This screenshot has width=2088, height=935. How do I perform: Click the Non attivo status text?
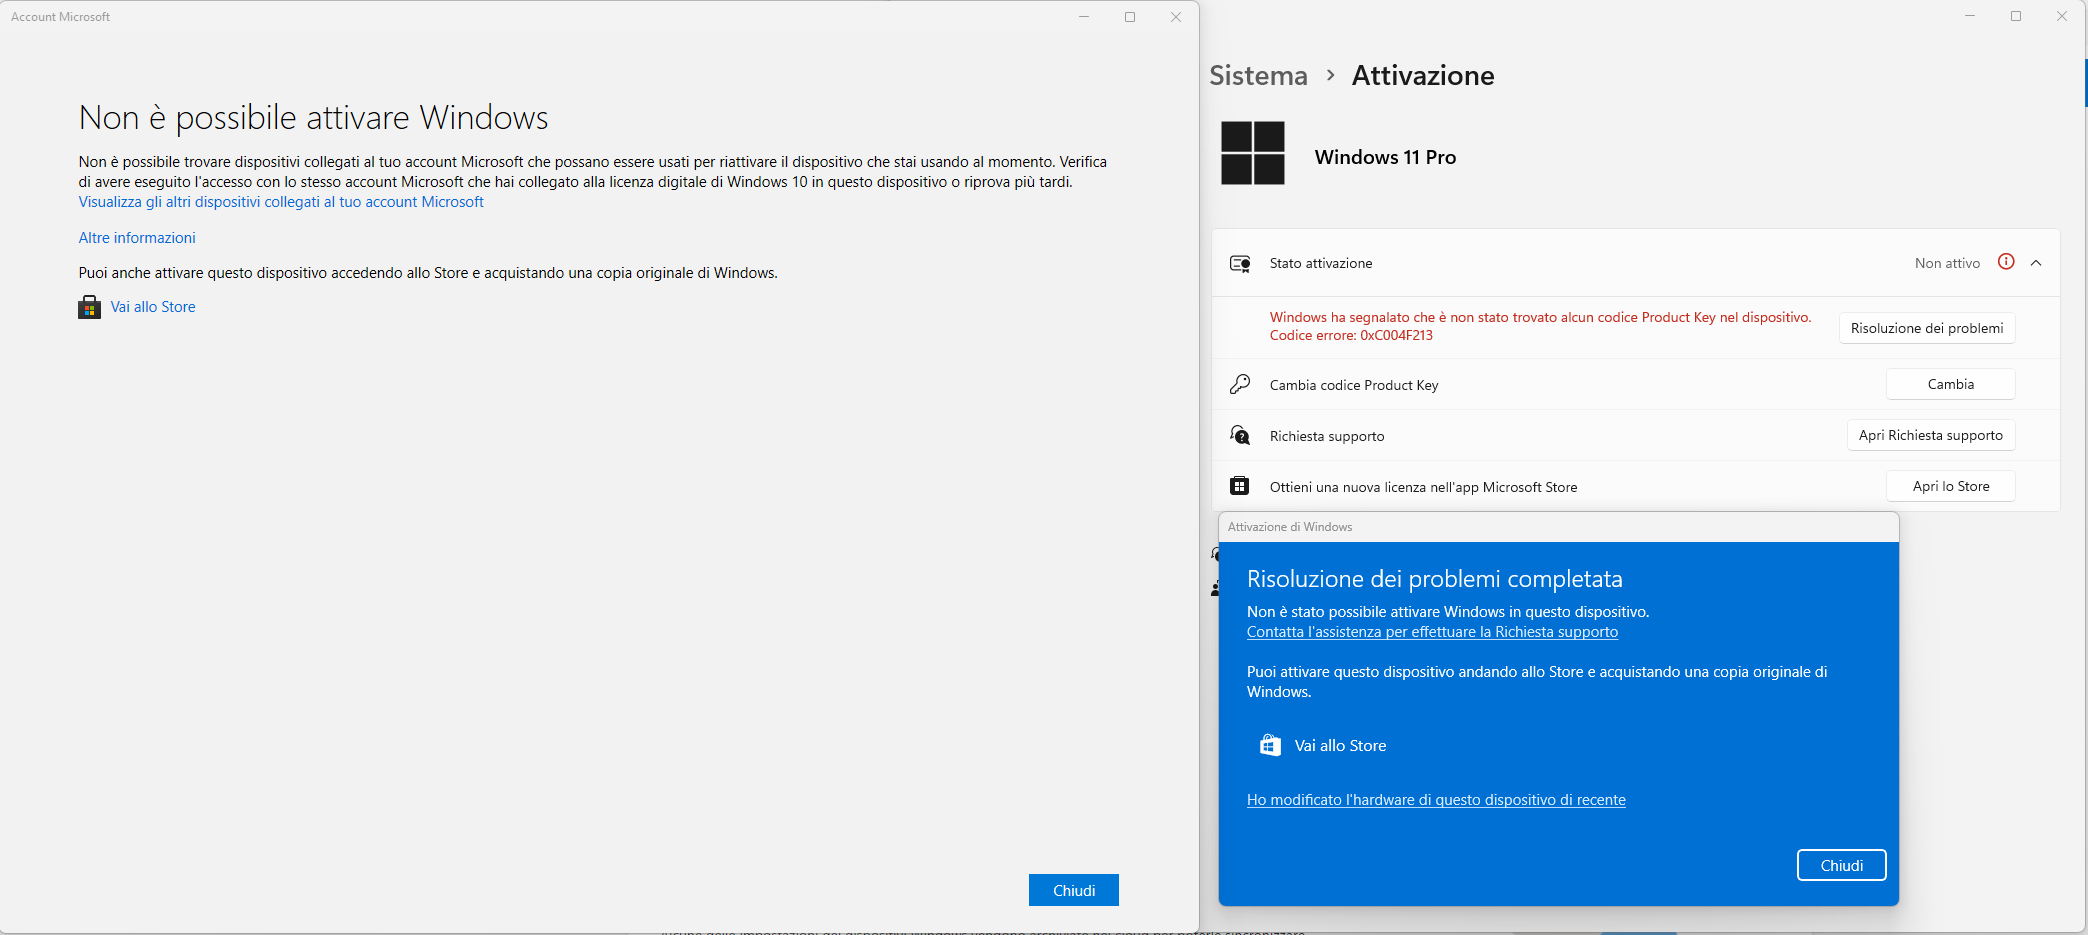(1947, 263)
